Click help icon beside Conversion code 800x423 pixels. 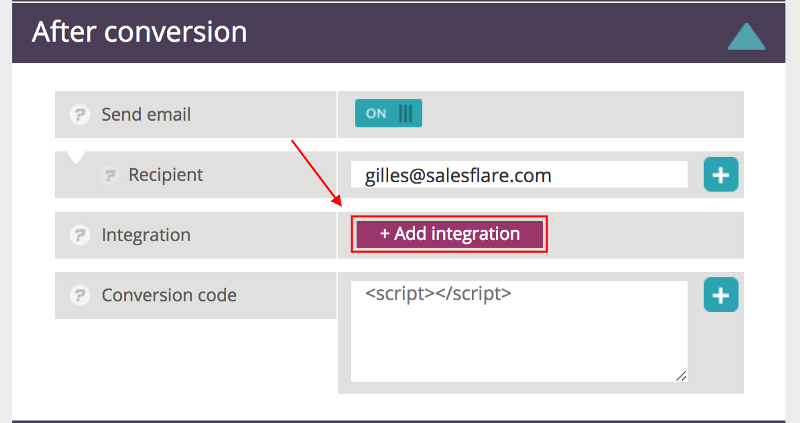pyautogui.click(x=80, y=295)
